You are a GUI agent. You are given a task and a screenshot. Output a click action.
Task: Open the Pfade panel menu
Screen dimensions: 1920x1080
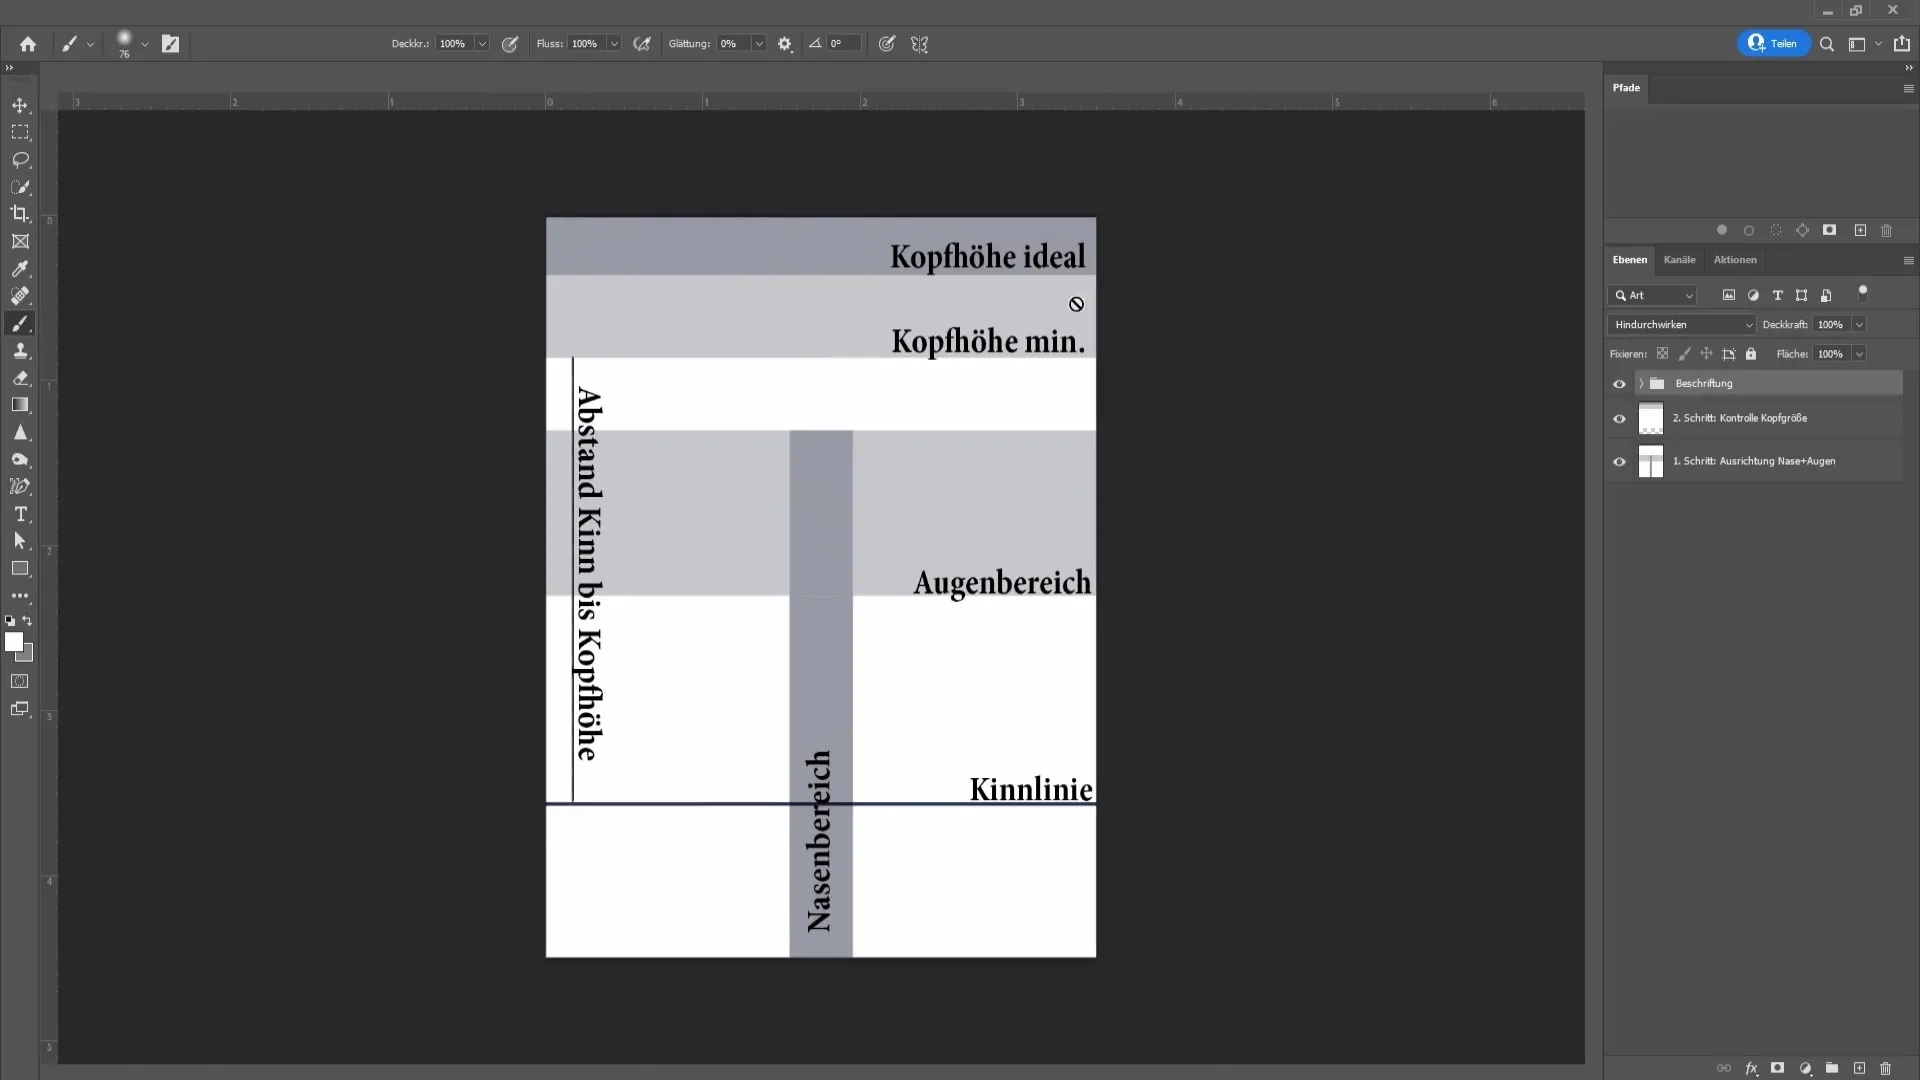pyautogui.click(x=1908, y=88)
